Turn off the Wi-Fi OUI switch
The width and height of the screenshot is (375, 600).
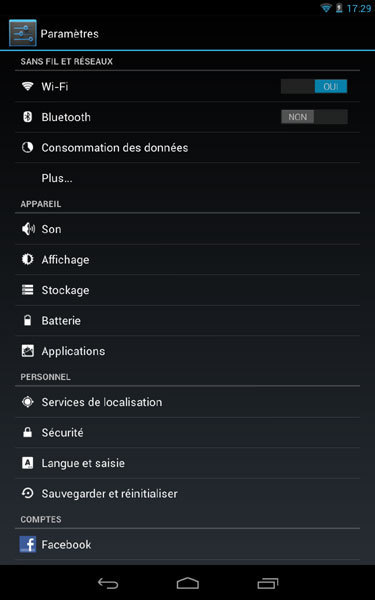(314, 86)
